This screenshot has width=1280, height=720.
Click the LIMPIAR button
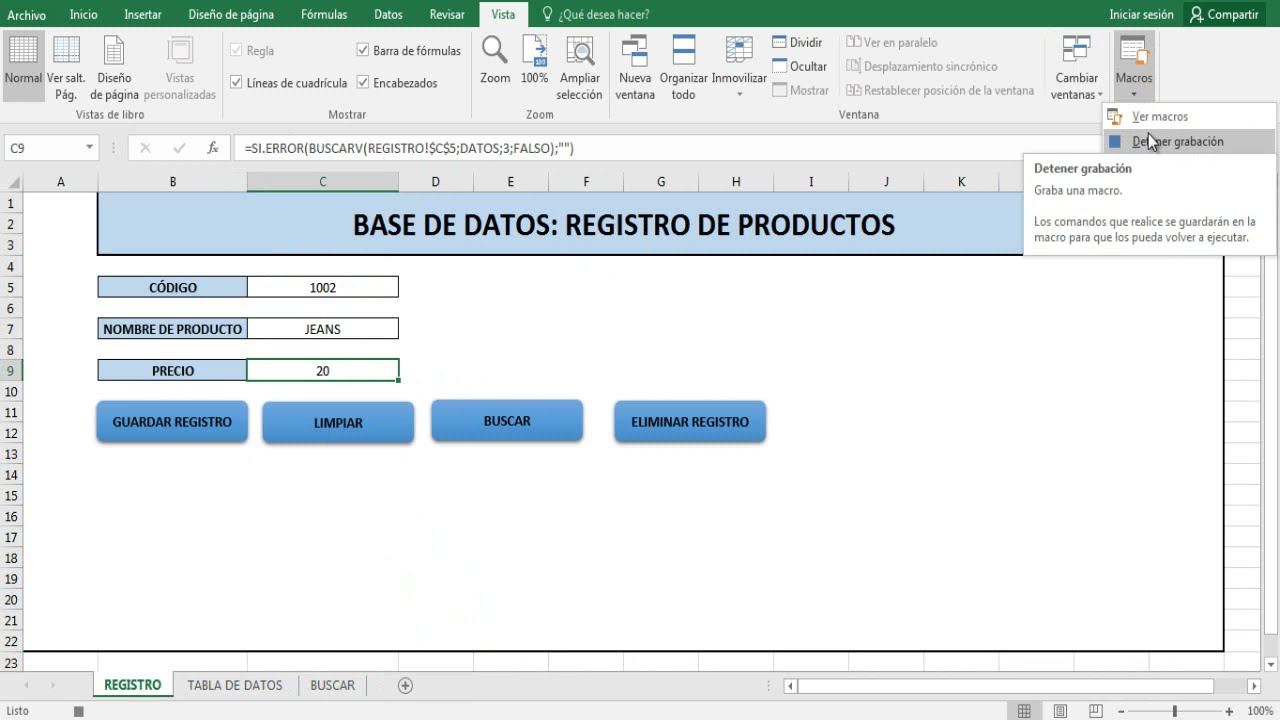[x=338, y=423]
